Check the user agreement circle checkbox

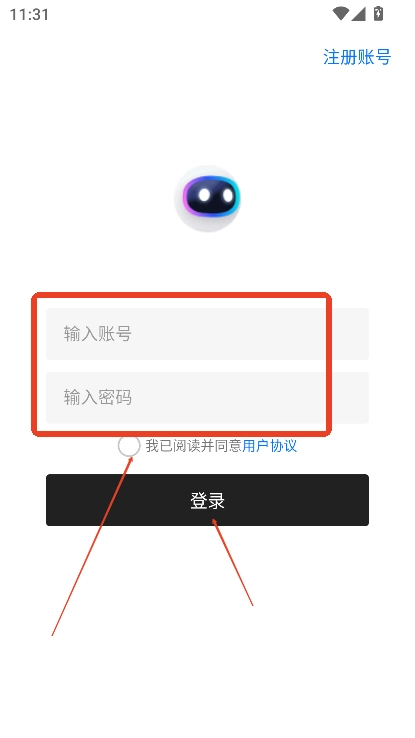click(129, 446)
